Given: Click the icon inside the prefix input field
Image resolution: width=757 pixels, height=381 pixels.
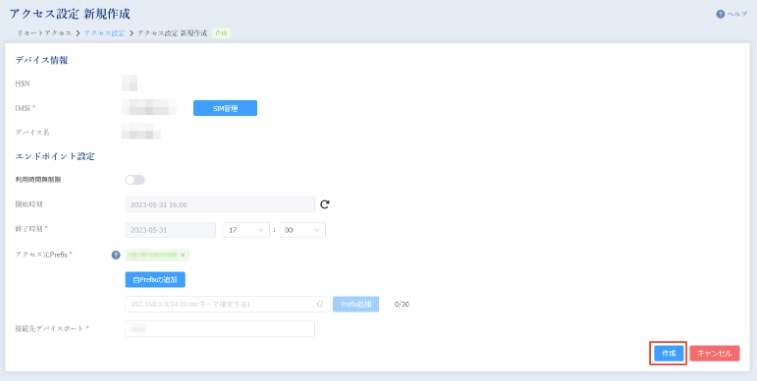Looking at the screenshot, I should pyautogui.click(x=320, y=304).
